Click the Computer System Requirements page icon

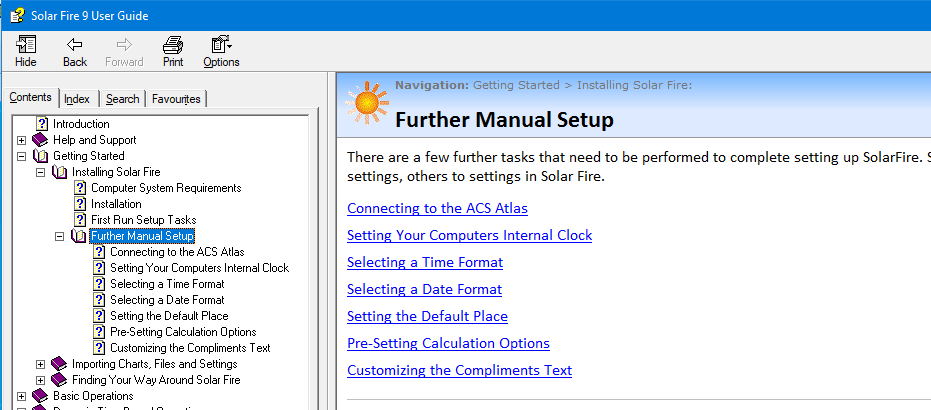pyautogui.click(x=80, y=188)
